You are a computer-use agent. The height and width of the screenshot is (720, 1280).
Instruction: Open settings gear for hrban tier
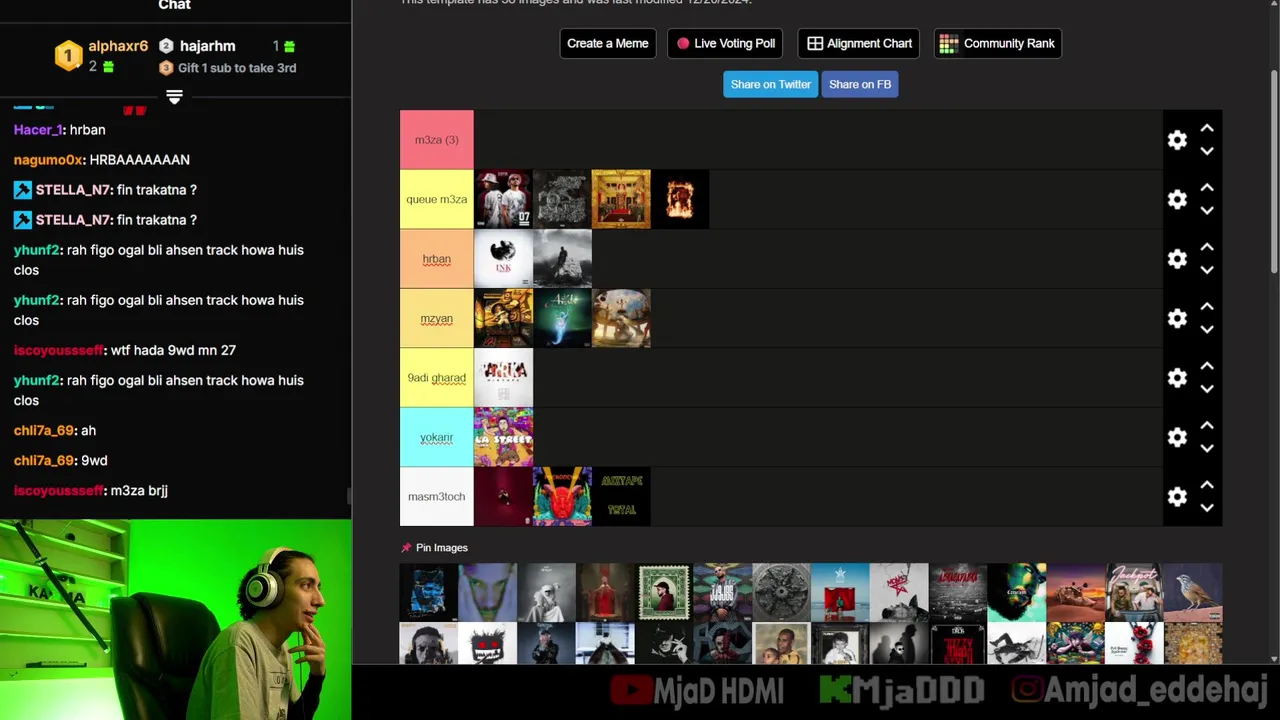click(1177, 259)
